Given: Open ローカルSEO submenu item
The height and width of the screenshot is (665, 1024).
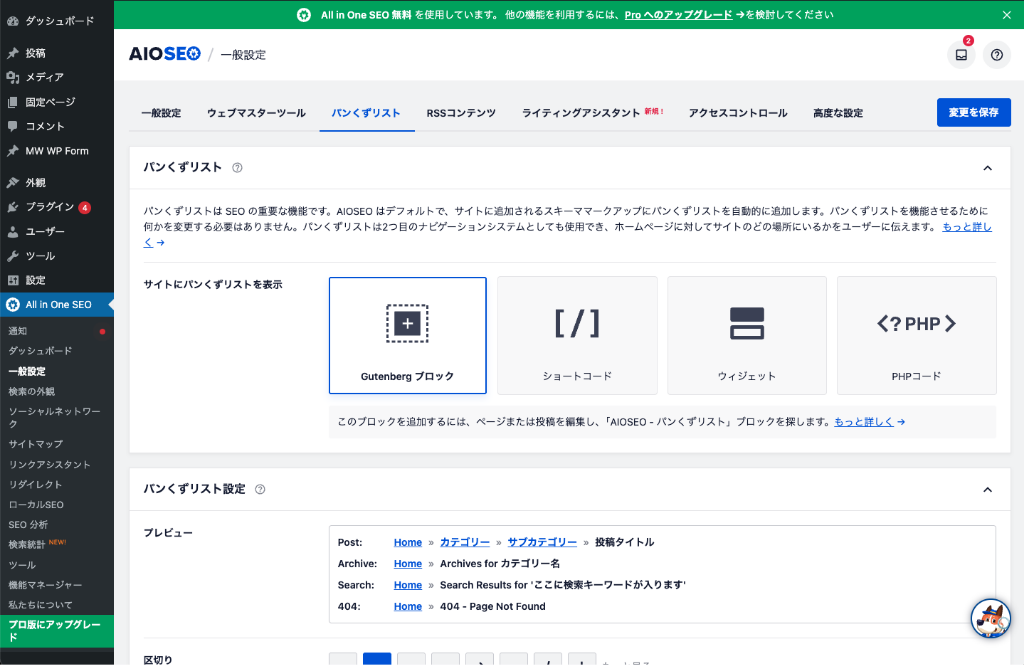Looking at the screenshot, I should [57, 505].
